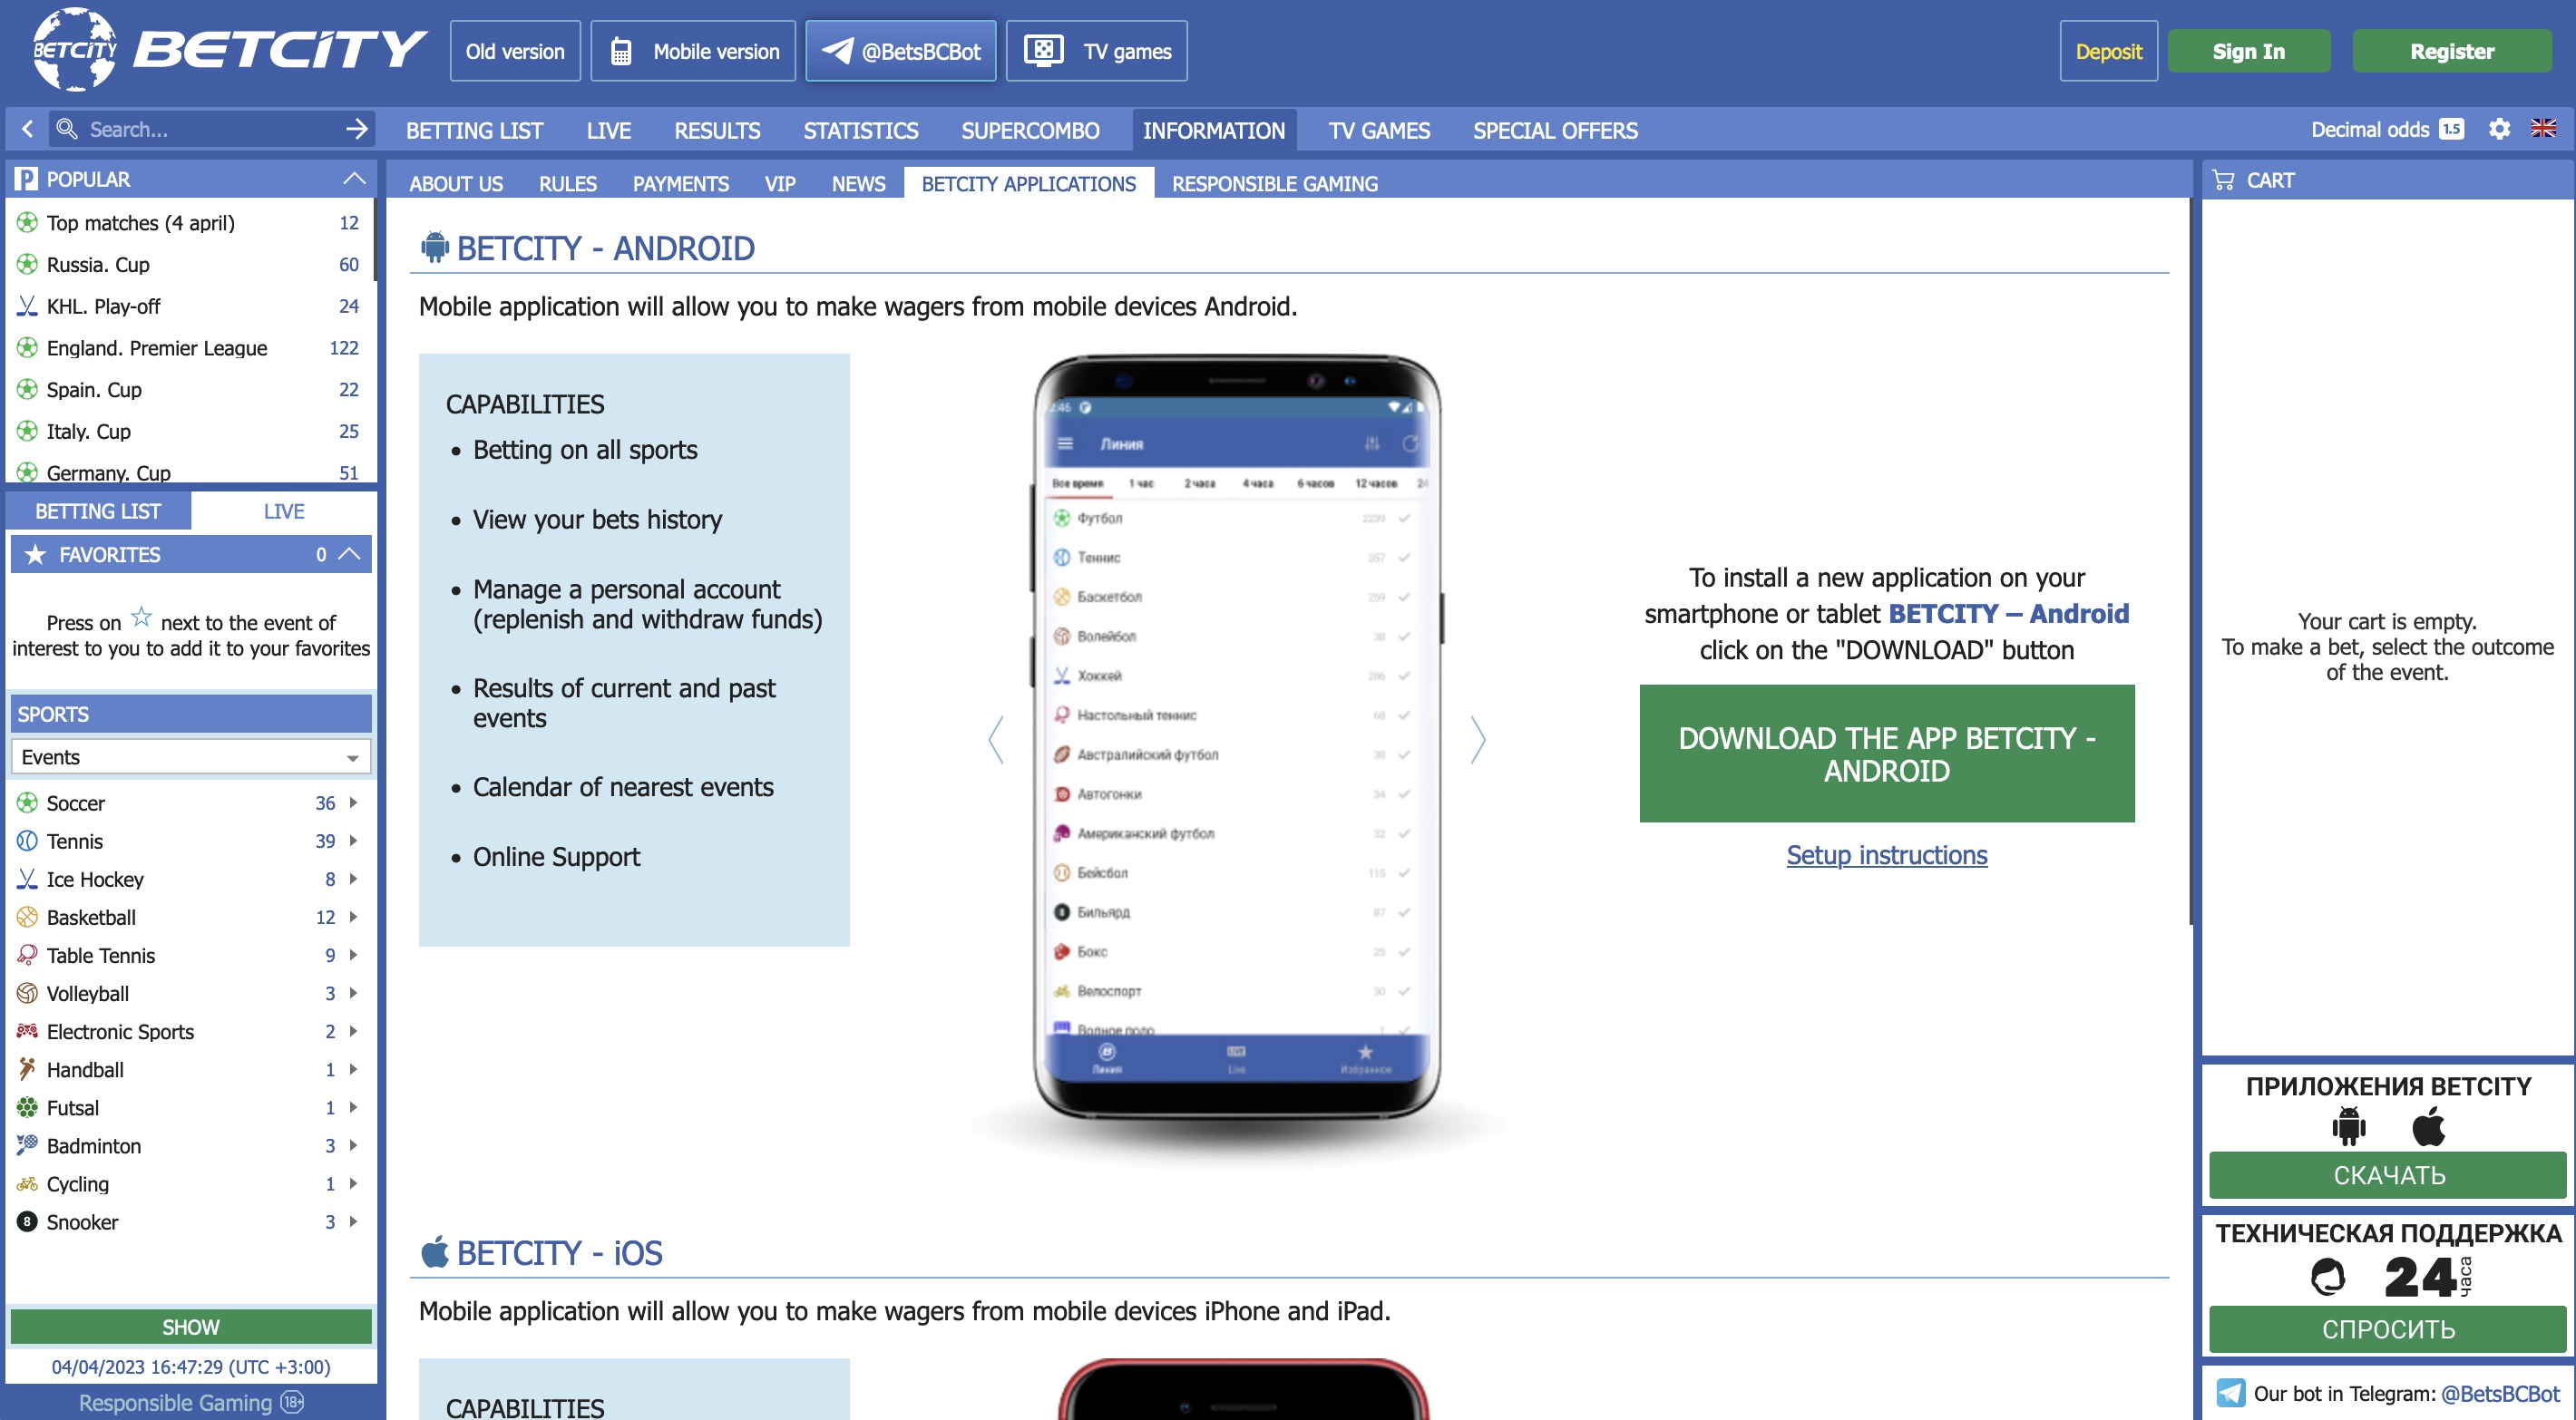Open the Responsible Gaming 18+ link
Viewport: 2576px width, 1420px height.
click(191, 1402)
